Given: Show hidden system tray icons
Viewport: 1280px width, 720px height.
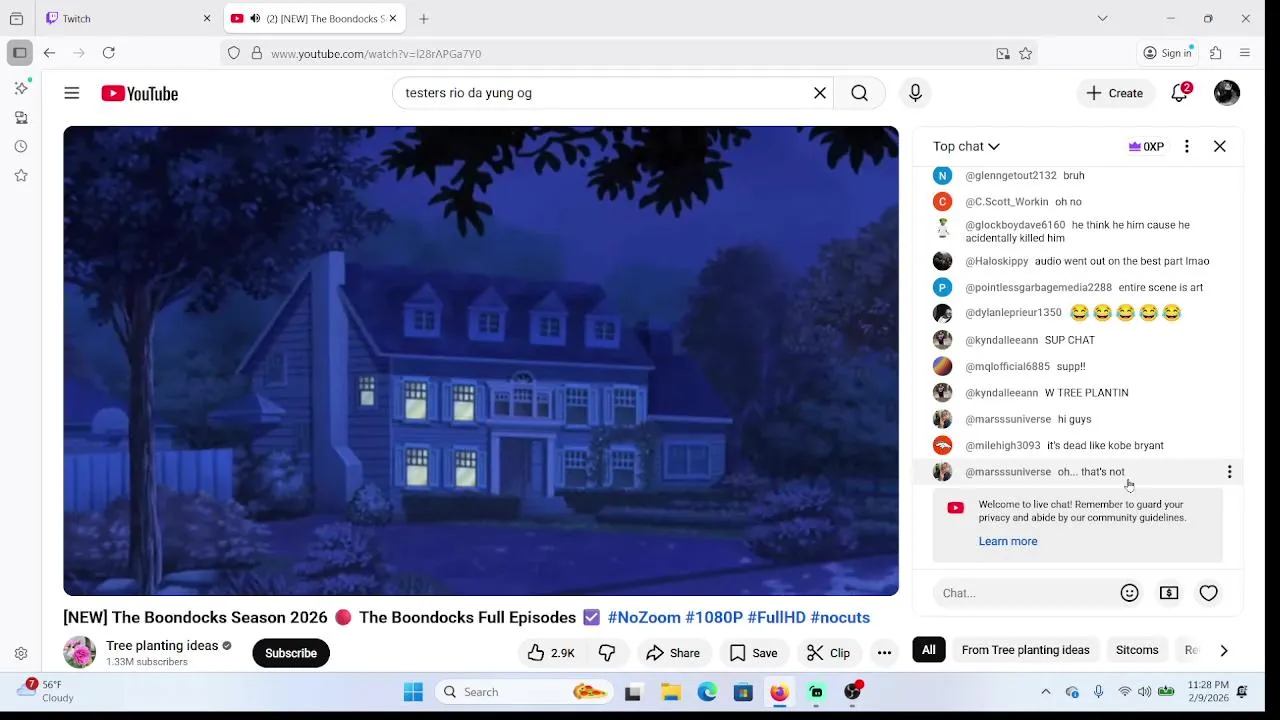Looking at the screenshot, I should (1046, 692).
